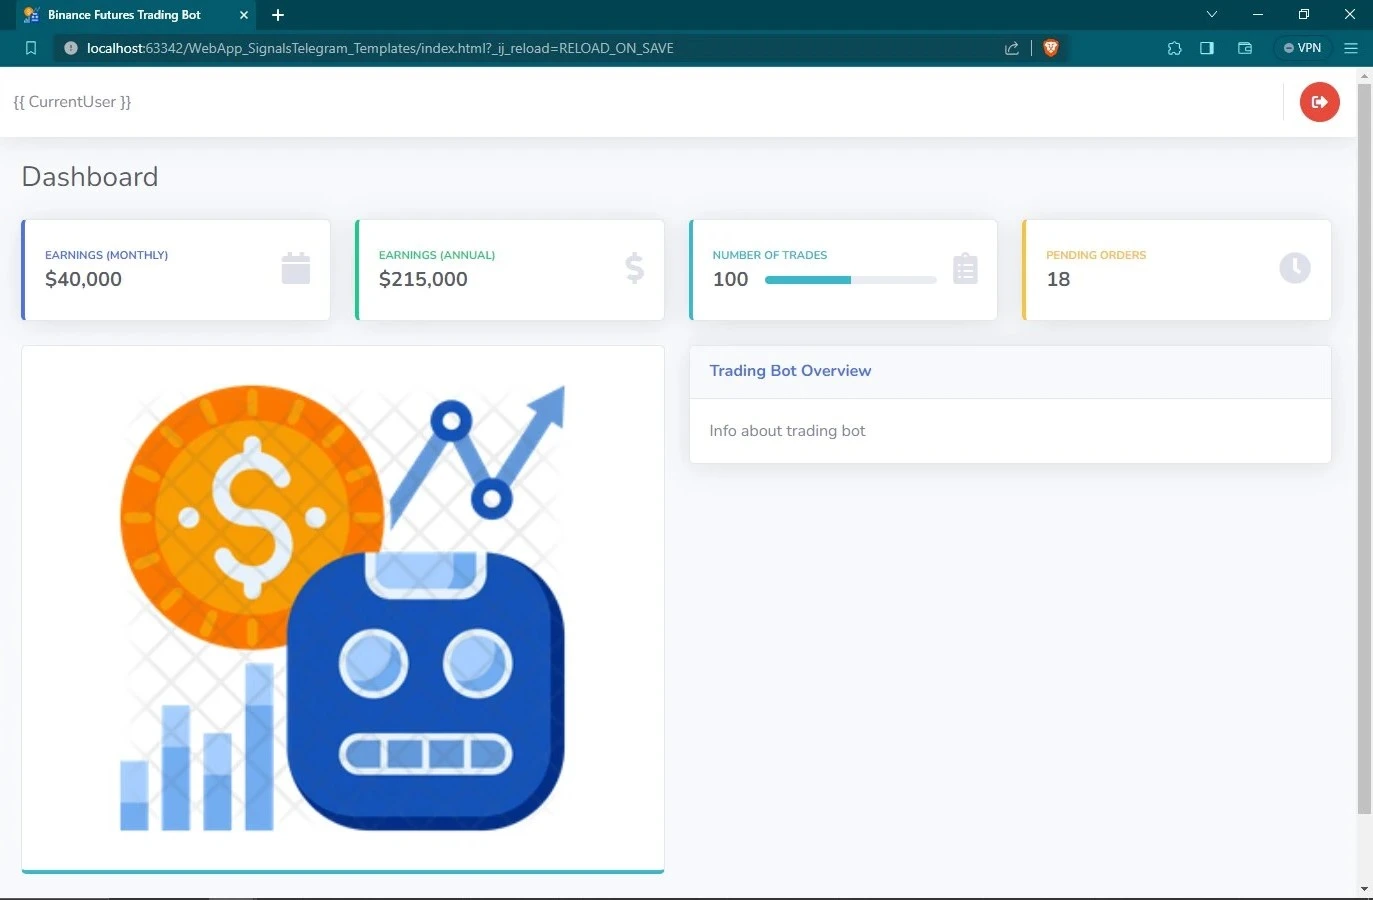The width and height of the screenshot is (1373, 900).
Task: Click the clock icon on Pending Orders card
Action: [x=1295, y=268]
